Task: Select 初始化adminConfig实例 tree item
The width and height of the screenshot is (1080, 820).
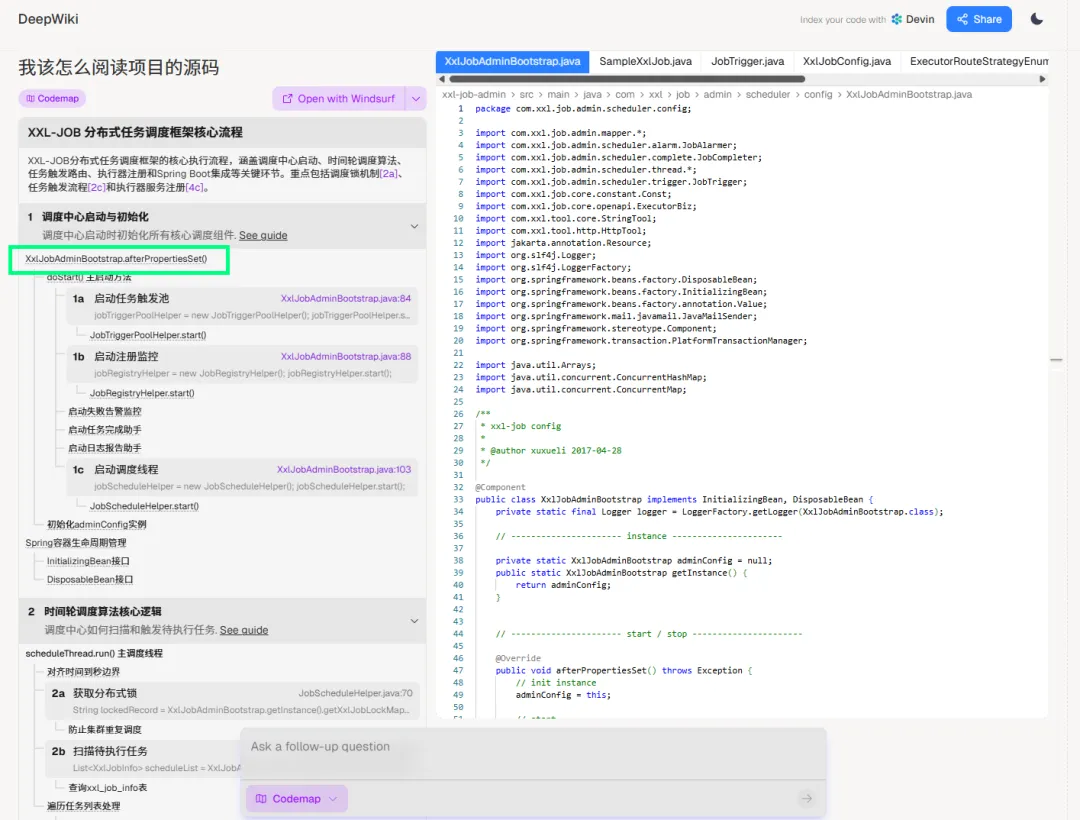Action: (96, 524)
